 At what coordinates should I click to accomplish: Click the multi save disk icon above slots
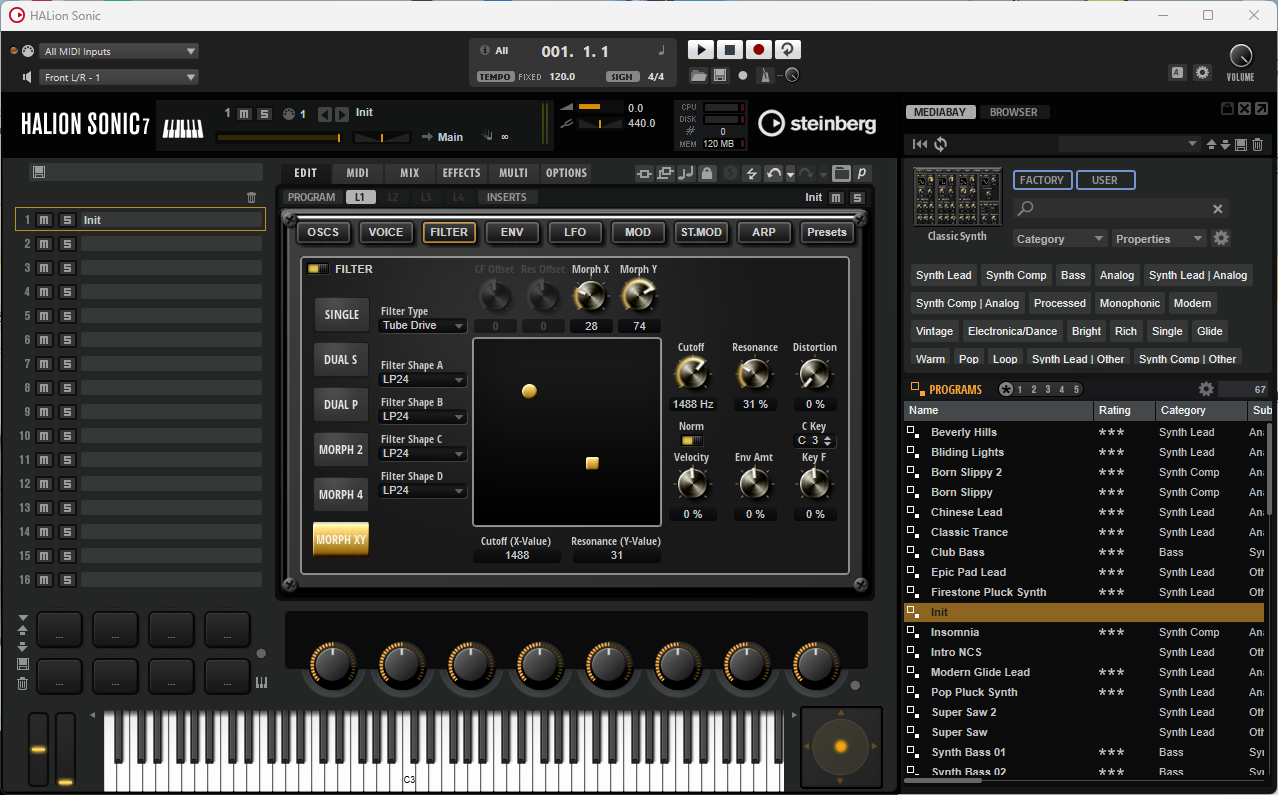point(38,172)
